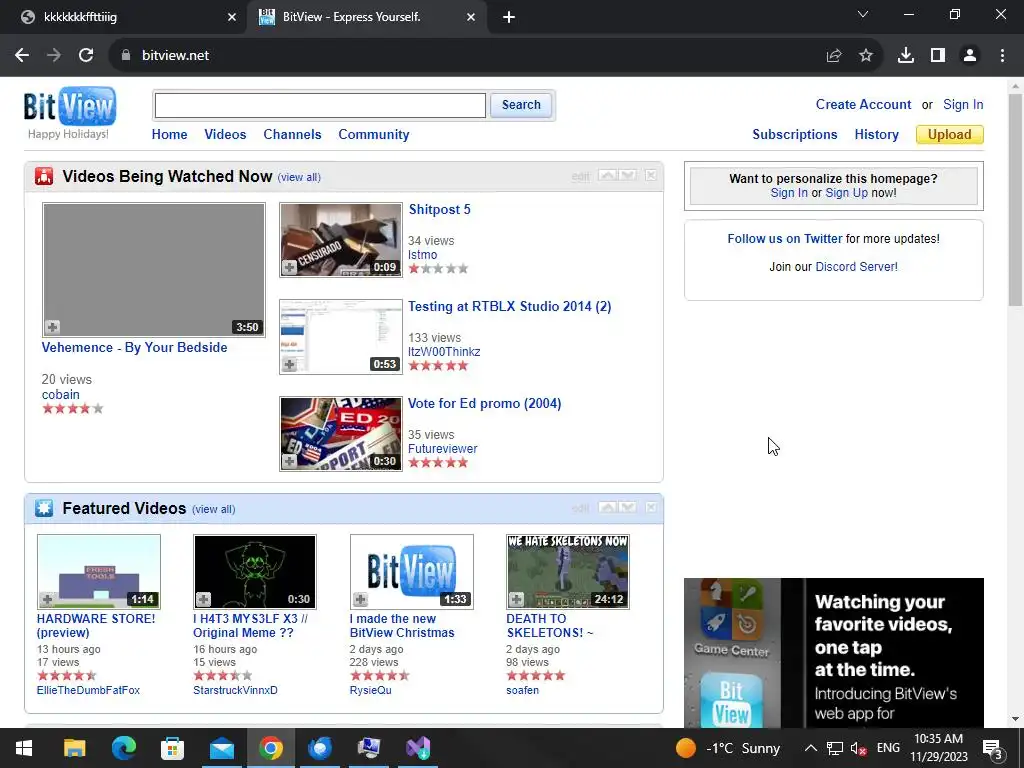Open Mail app from taskbar

221,748
